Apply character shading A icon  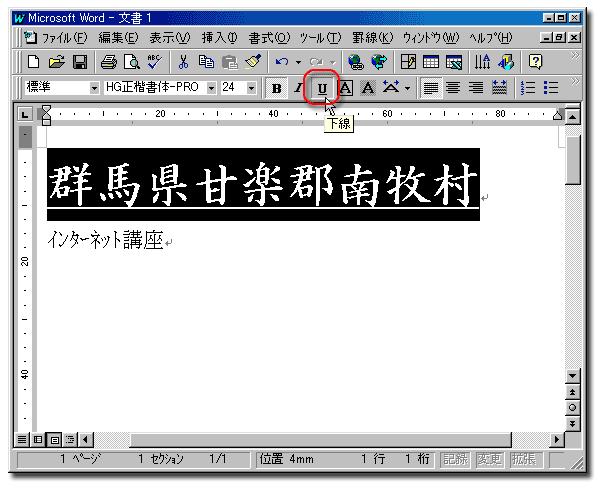368,88
